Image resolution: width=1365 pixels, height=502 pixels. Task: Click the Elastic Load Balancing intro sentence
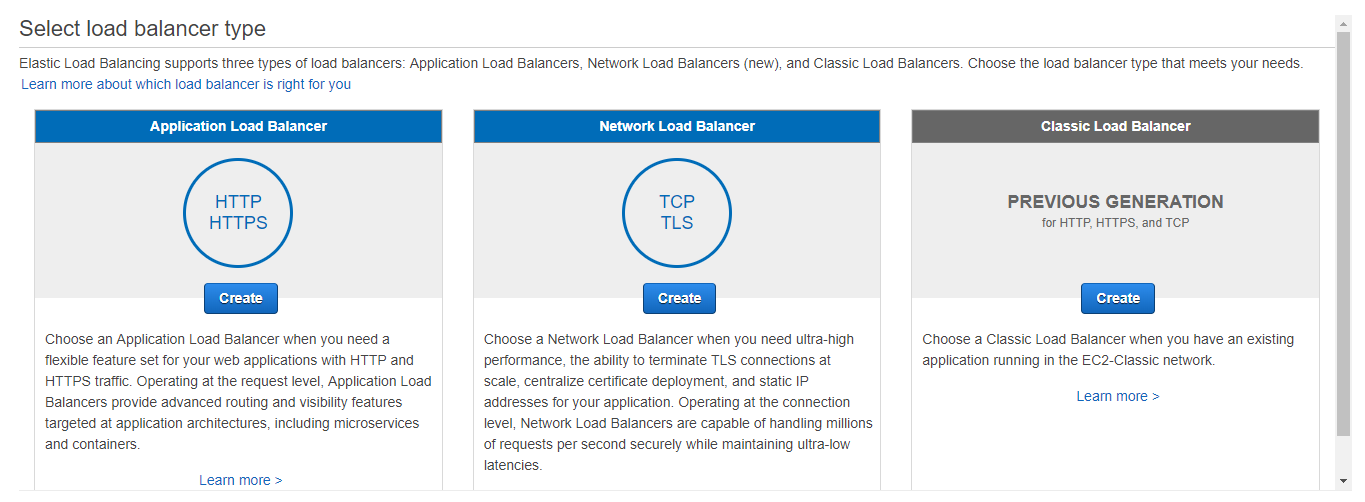(x=661, y=63)
